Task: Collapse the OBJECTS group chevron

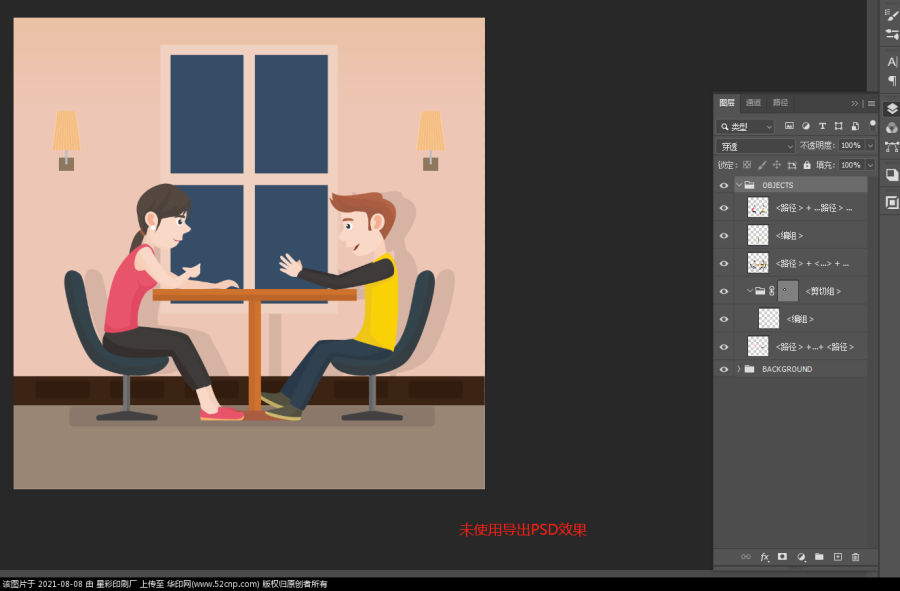Action: pos(739,185)
